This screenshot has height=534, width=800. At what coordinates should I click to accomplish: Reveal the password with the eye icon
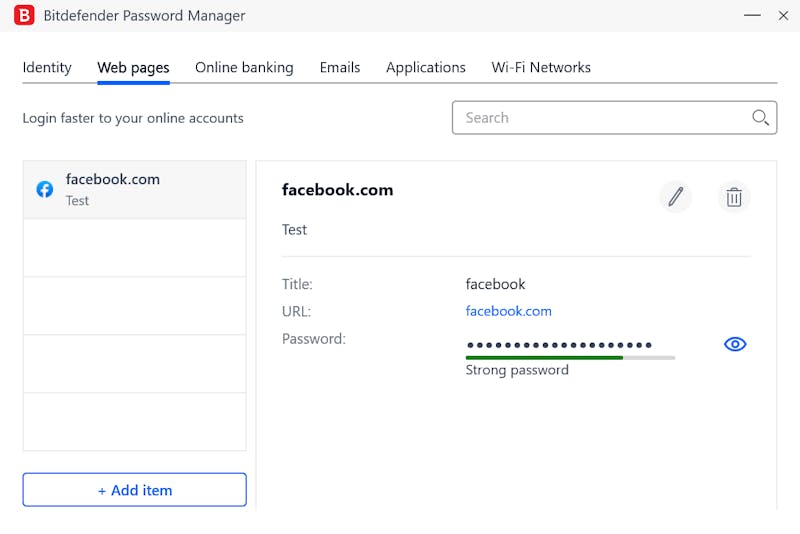[x=735, y=344]
